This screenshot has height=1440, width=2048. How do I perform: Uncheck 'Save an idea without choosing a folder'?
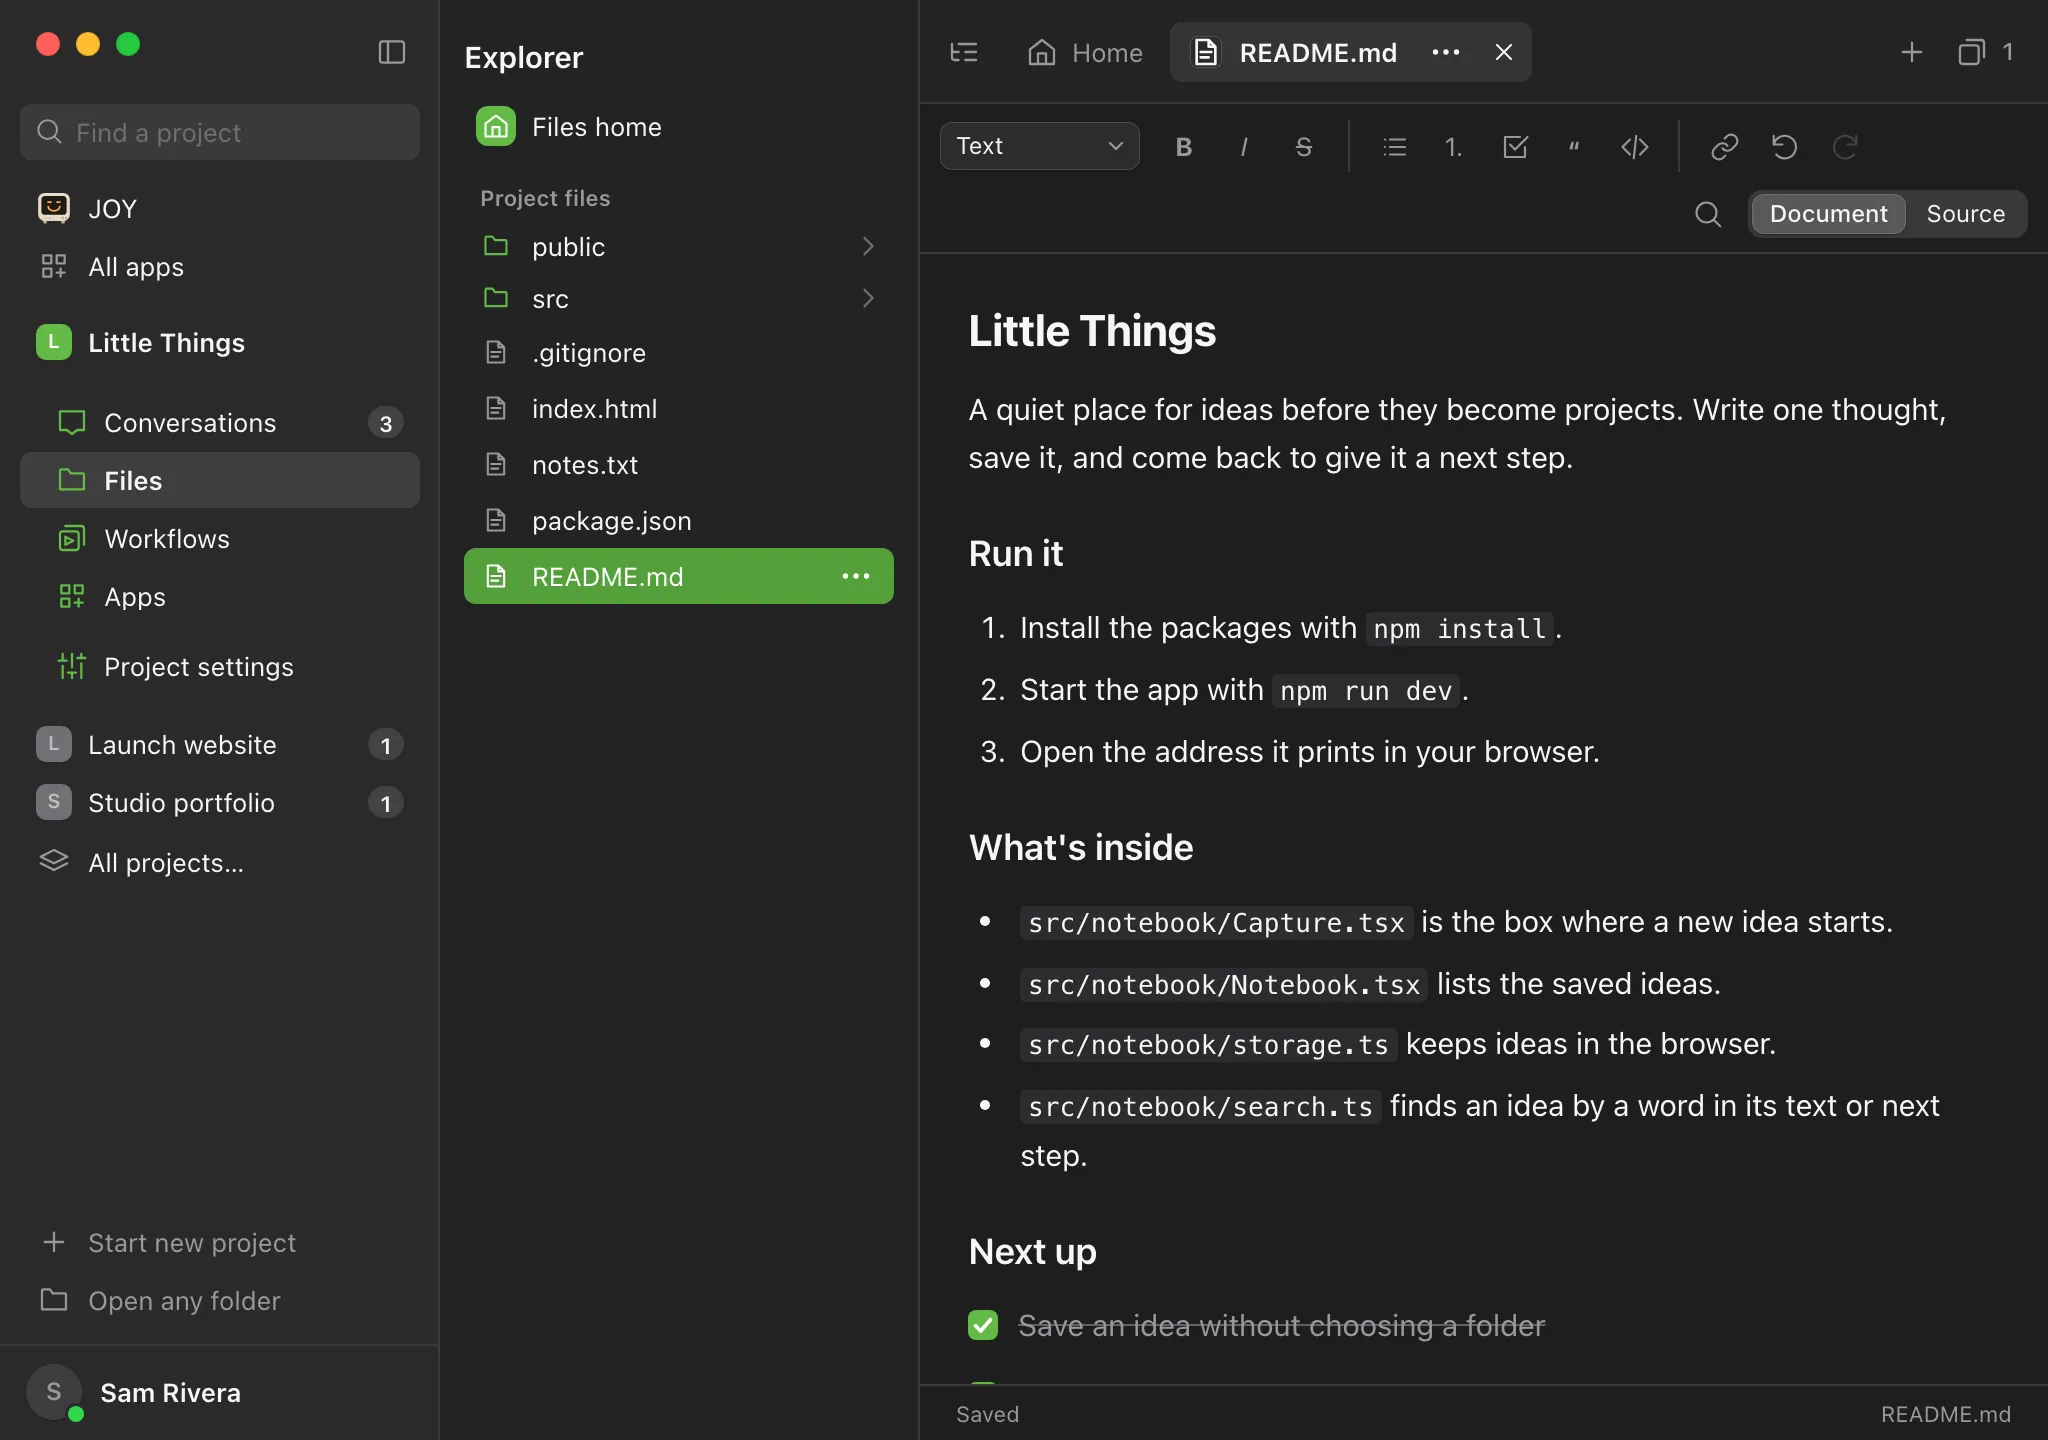pyautogui.click(x=983, y=1325)
